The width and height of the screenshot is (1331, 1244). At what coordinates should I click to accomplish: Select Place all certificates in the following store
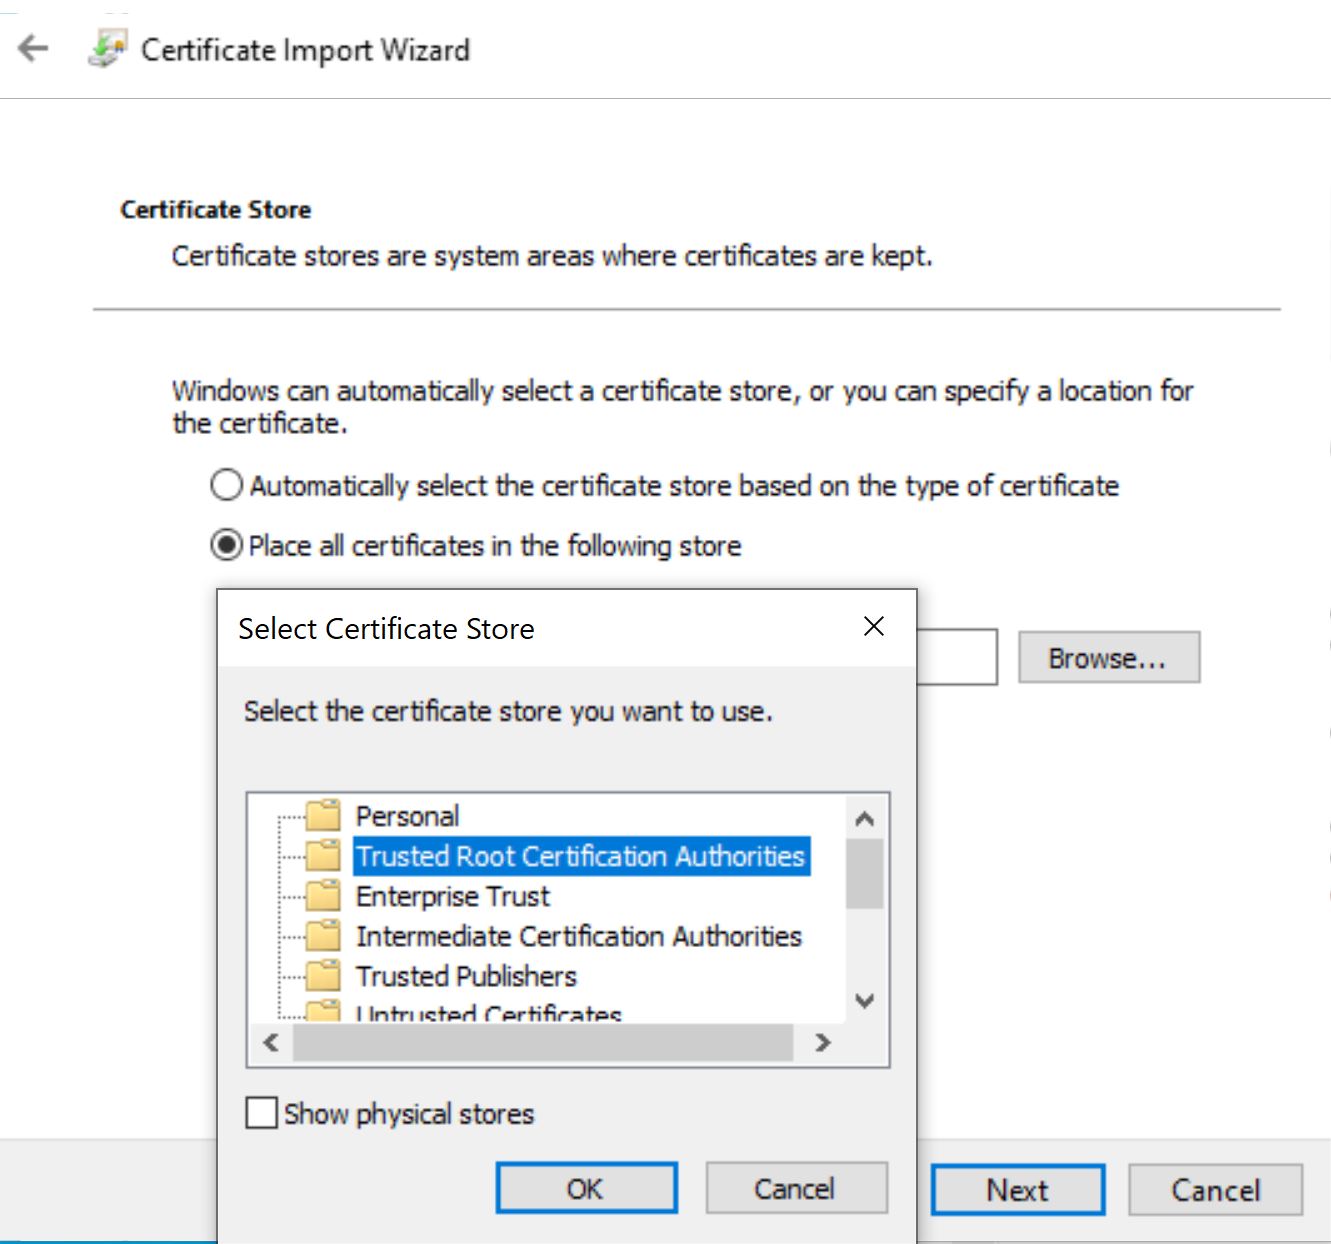click(226, 545)
